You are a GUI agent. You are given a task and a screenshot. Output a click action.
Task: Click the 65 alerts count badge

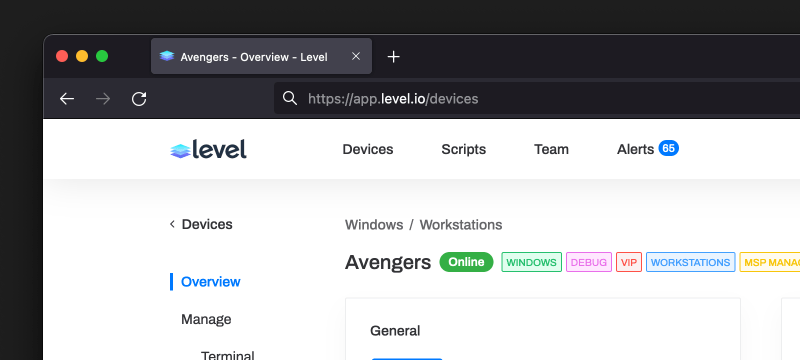tap(668, 148)
